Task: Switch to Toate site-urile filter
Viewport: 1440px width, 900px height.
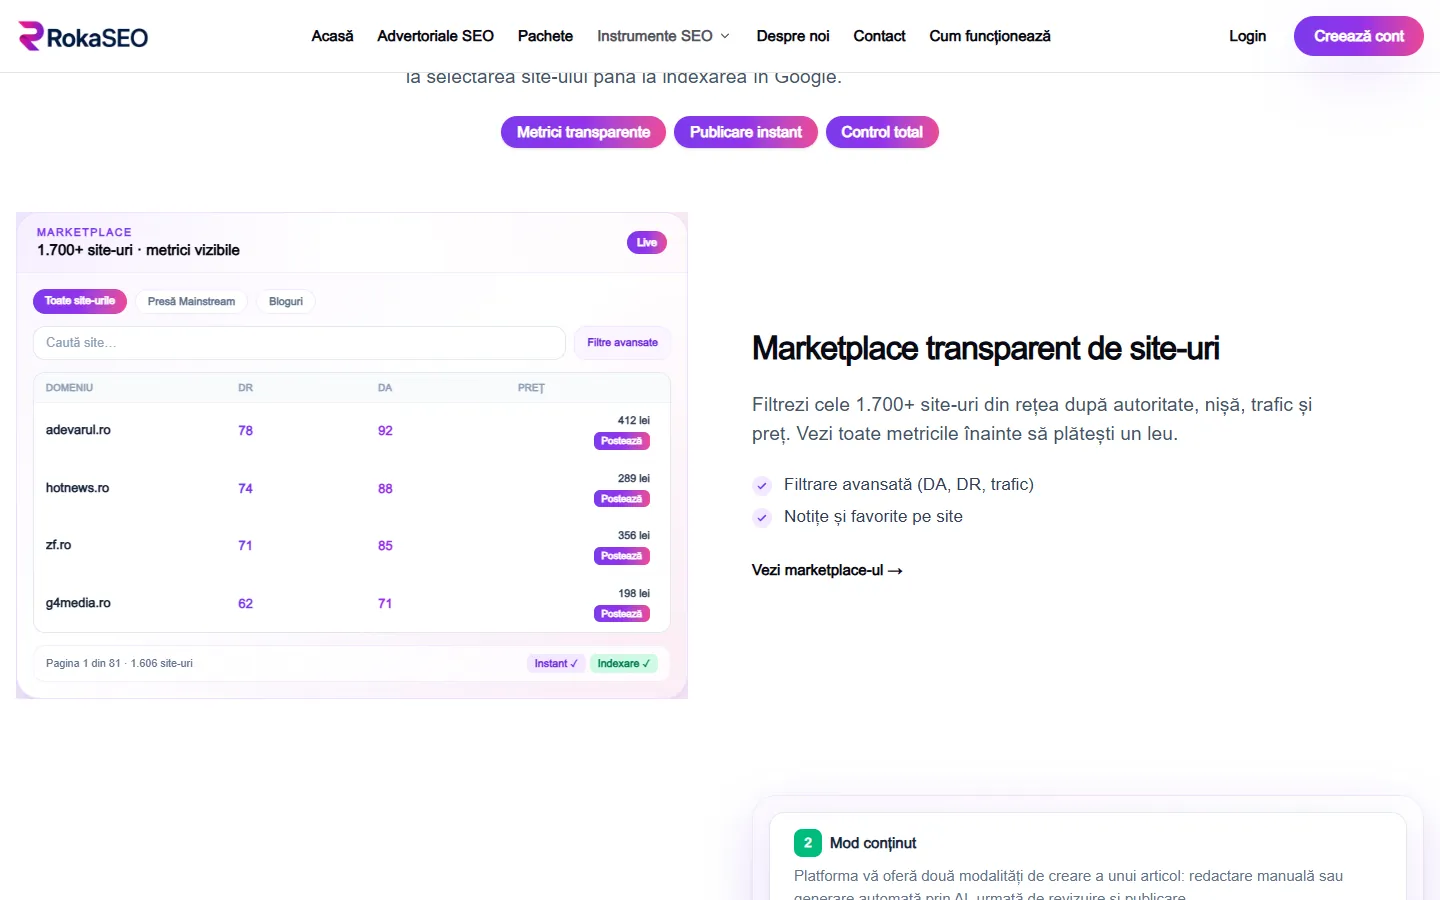Action: 80,301
